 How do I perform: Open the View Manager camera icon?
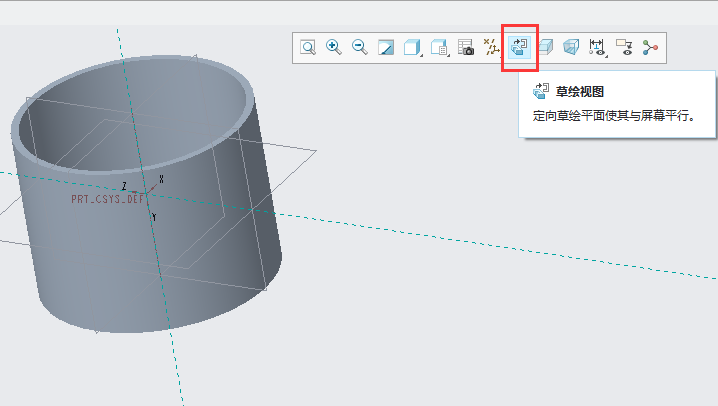click(x=466, y=47)
